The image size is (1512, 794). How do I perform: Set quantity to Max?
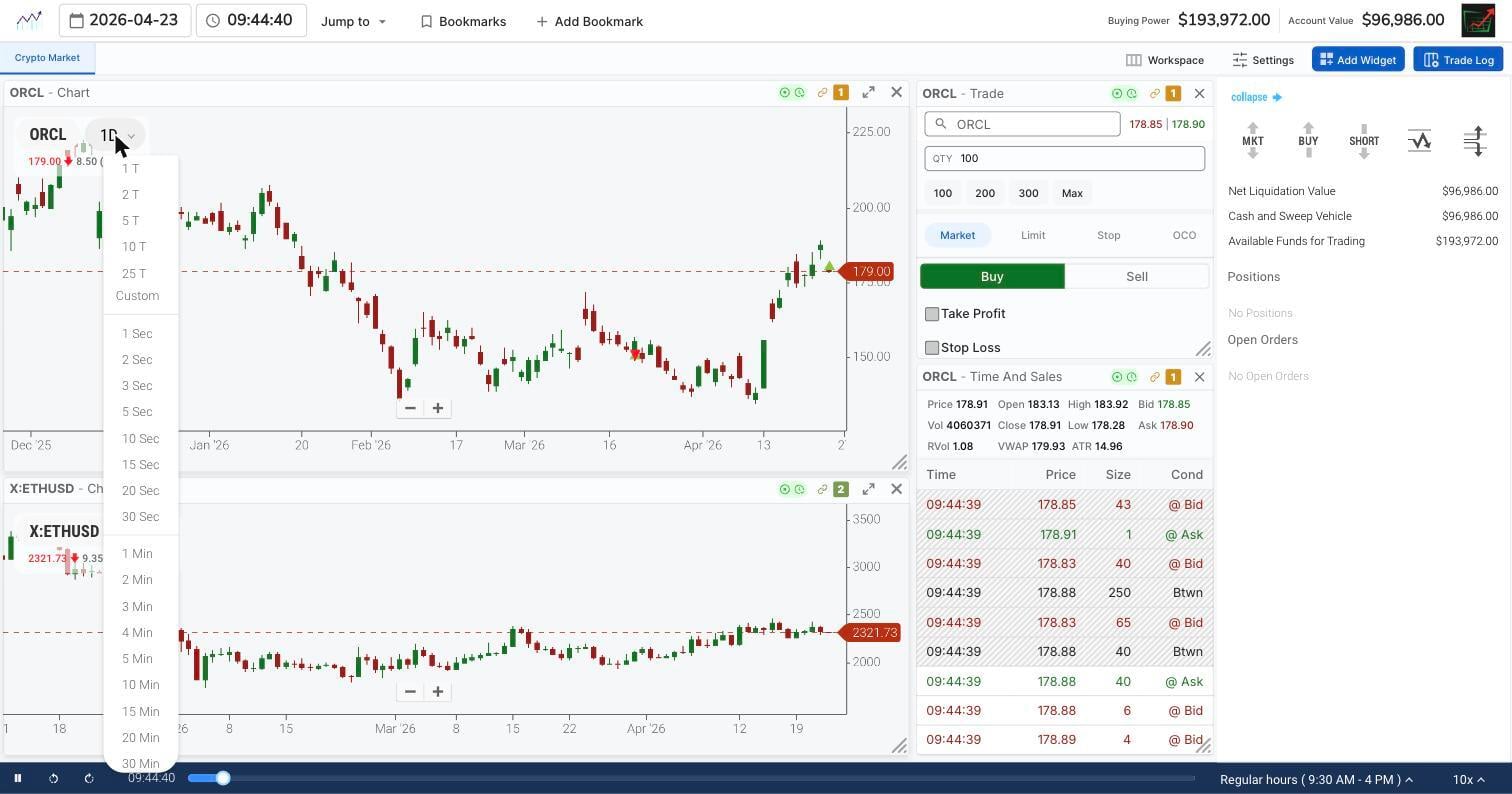click(1072, 193)
